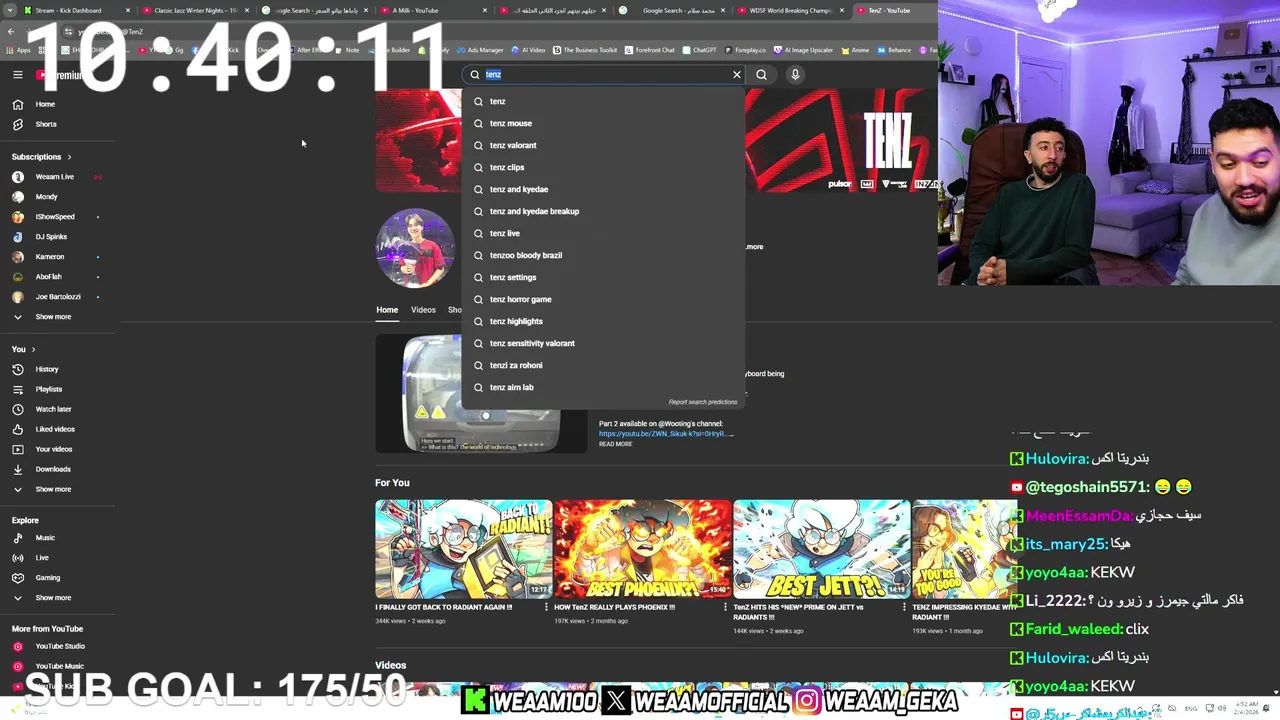Switch to 'A Milli - YouTube' browser tab

[432, 10]
